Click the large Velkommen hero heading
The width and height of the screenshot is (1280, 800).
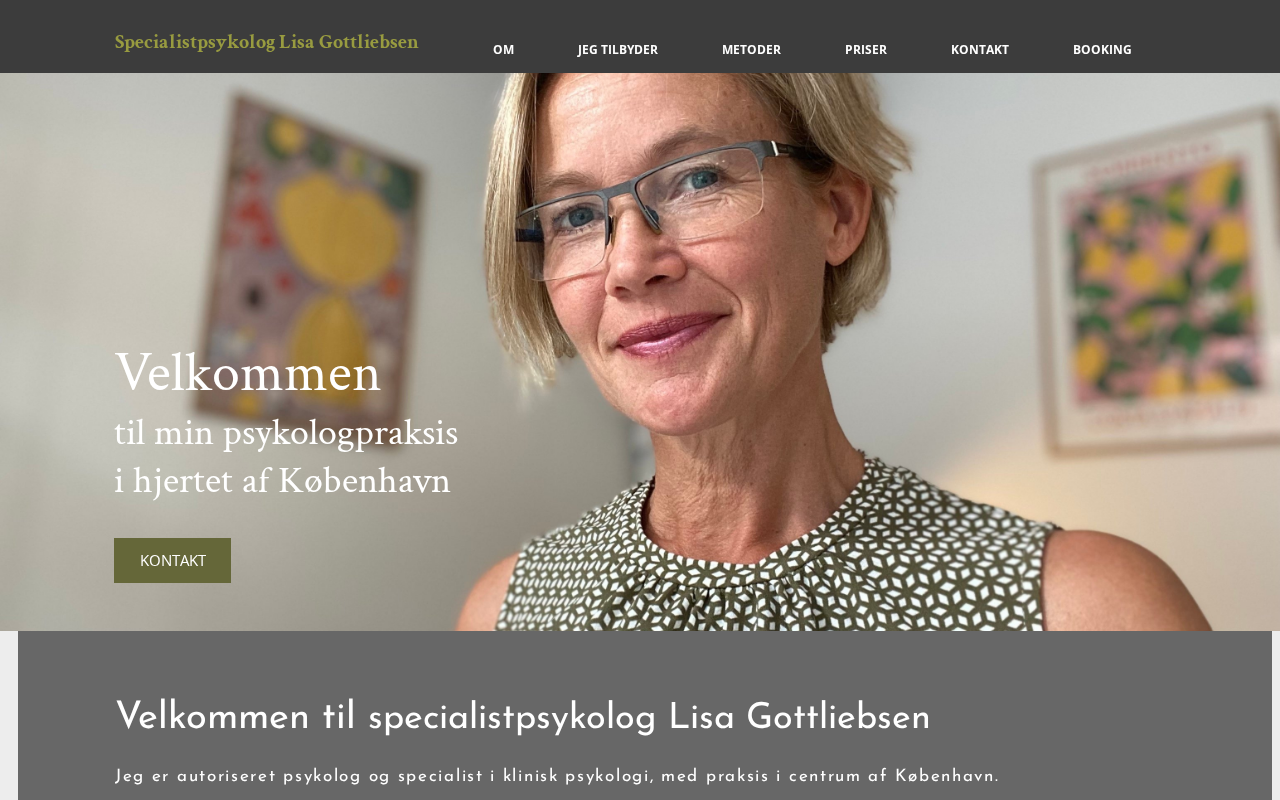[x=248, y=373]
